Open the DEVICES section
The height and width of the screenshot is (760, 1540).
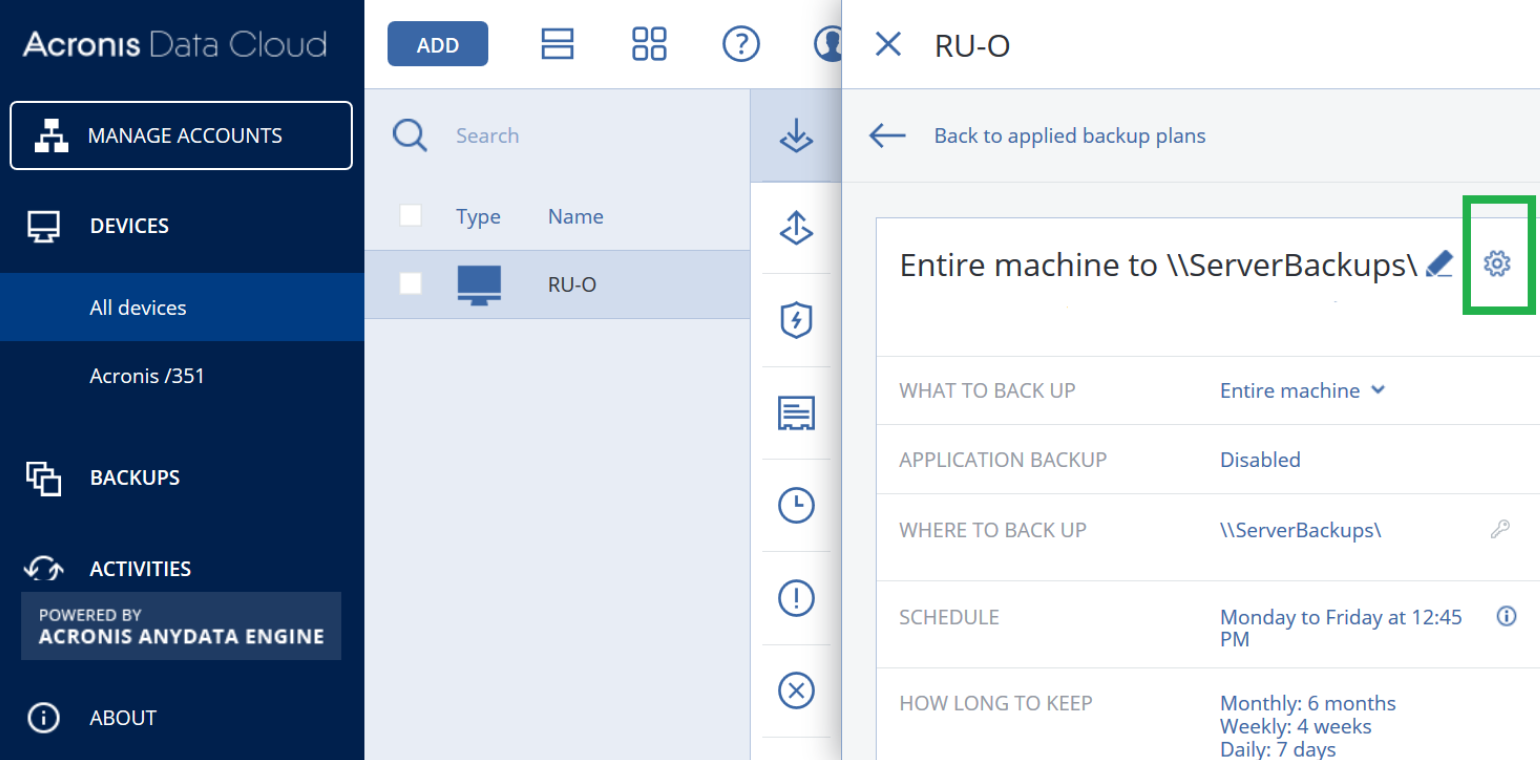click(x=129, y=226)
